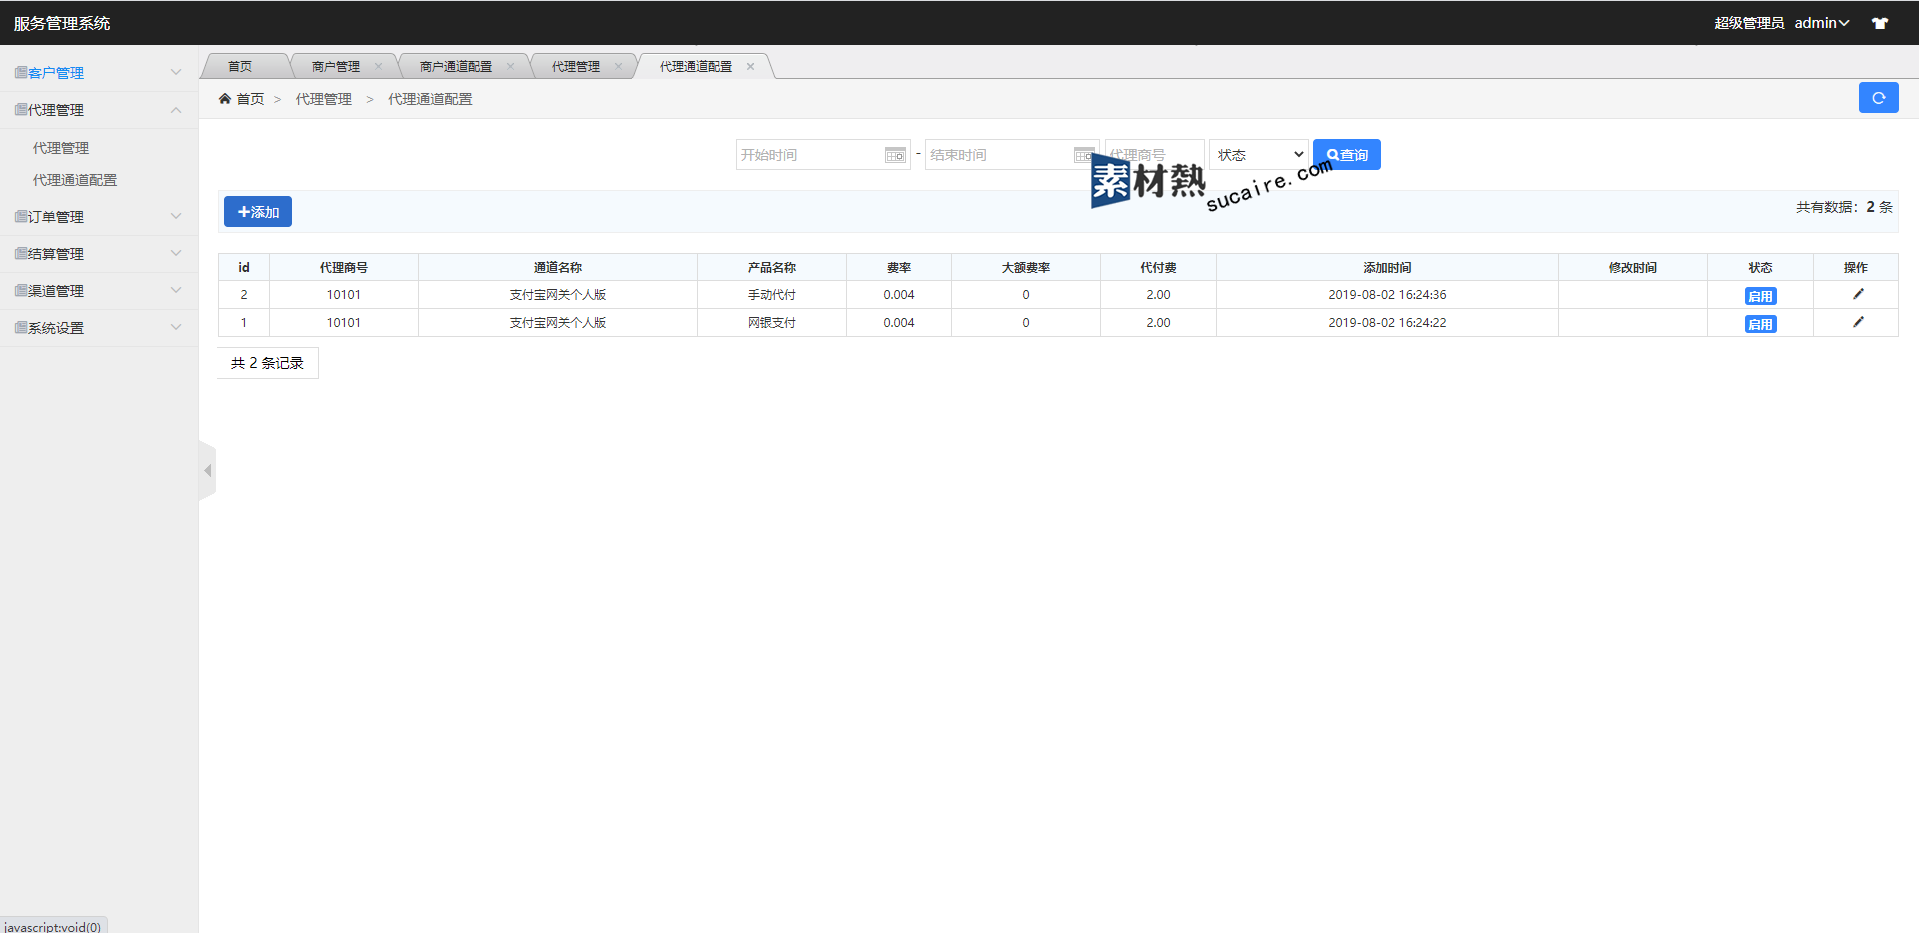1919x933 pixels.
Task: Toggle 启用 status for id 1
Action: click(x=1760, y=324)
